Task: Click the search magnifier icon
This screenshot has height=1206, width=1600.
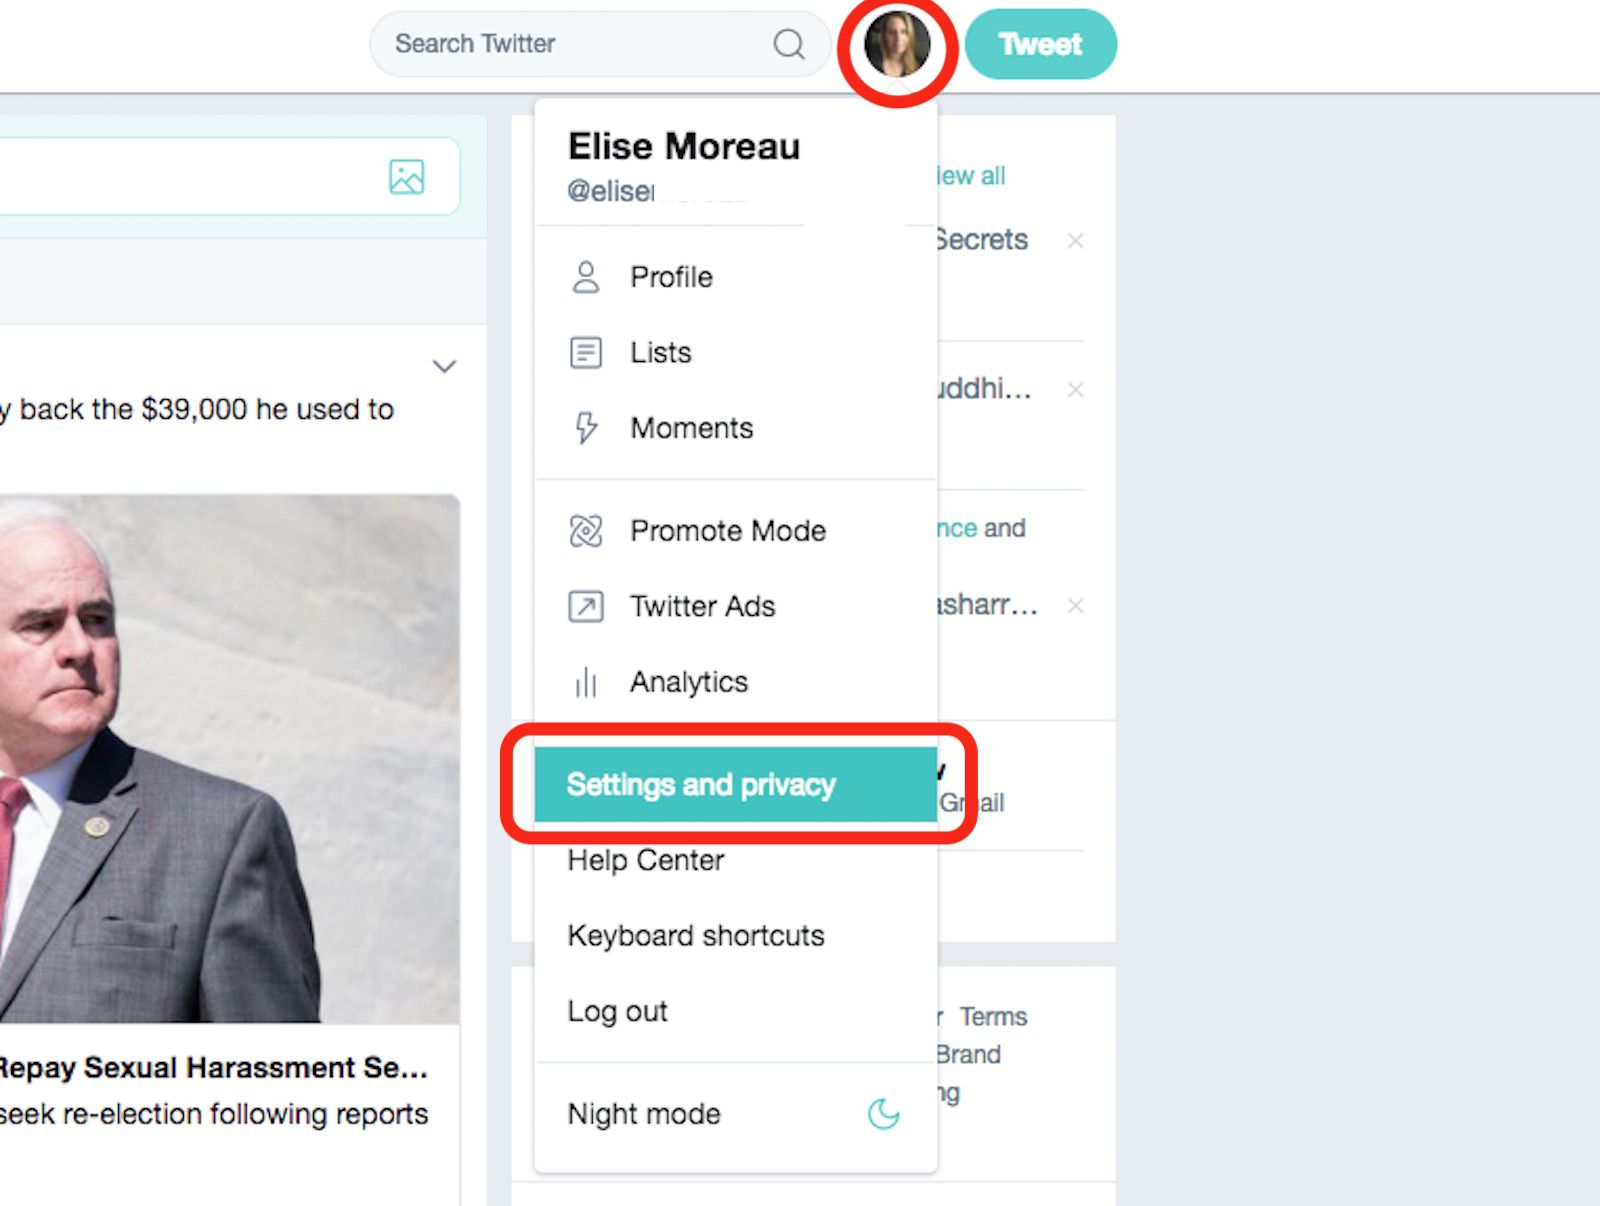Action: pyautogui.click(x=789, y=44)
